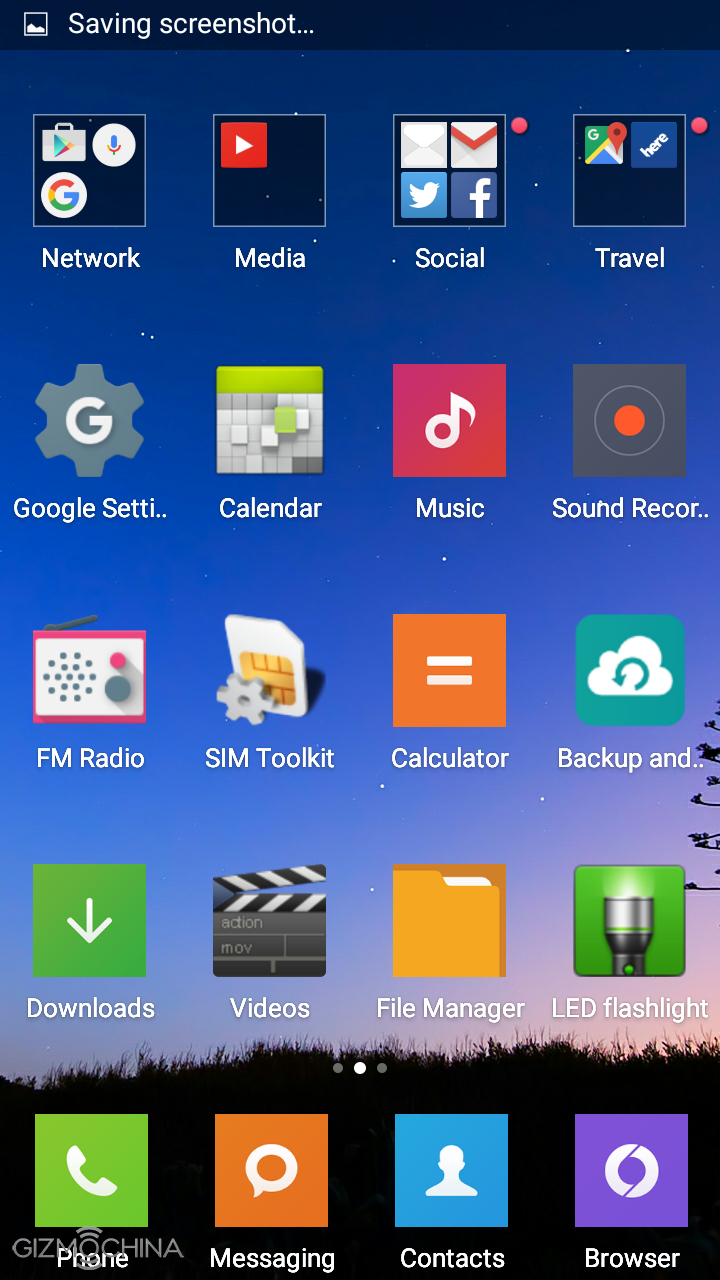The width and height of the screenshot is (720, 1280).
Task: Tap the active middle page indicator dot
Action: [360, 1068]
